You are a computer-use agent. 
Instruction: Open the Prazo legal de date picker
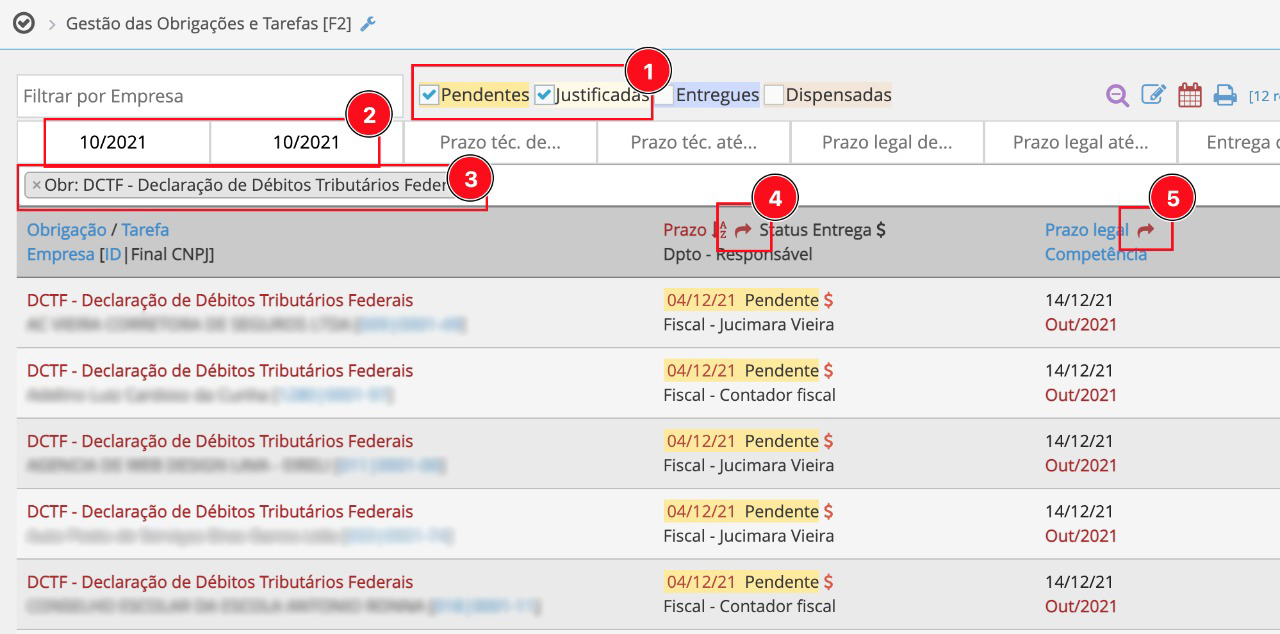point(886,142)
